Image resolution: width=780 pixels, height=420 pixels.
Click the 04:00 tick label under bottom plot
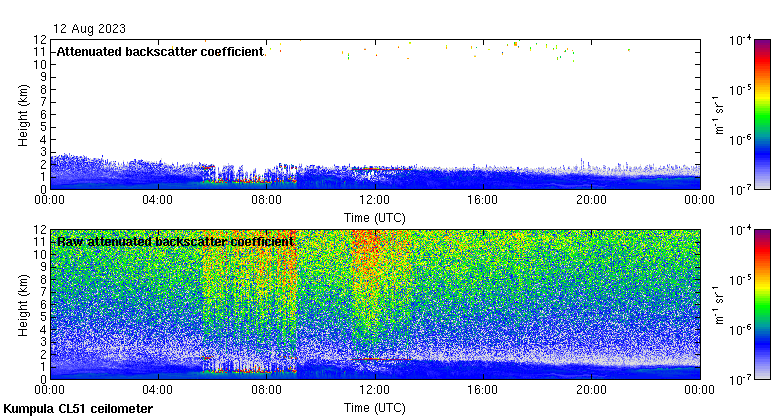click(x=158, y=390)
